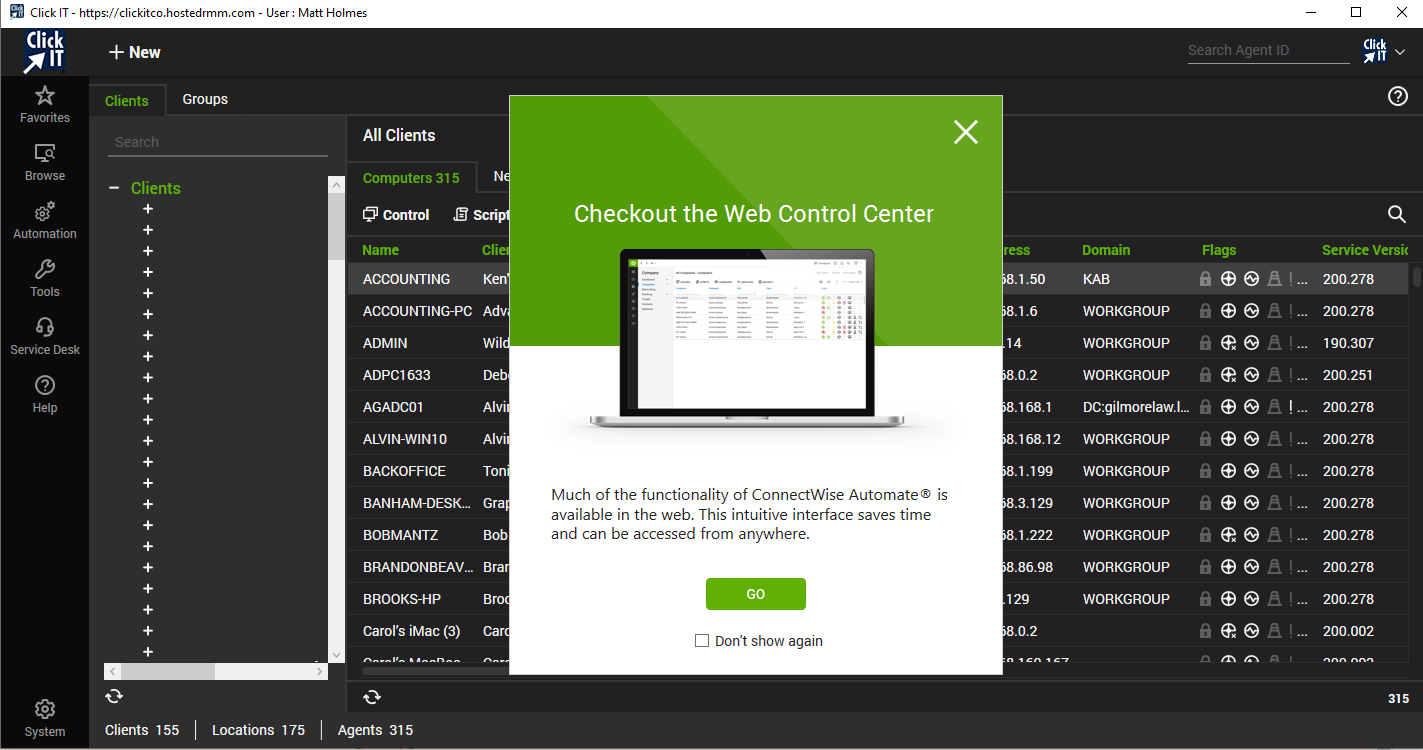Click the laptop preview image in the popup
The width and height of the screenshot is (1423, 750).
pyautogui.click(x=746, y=338)
